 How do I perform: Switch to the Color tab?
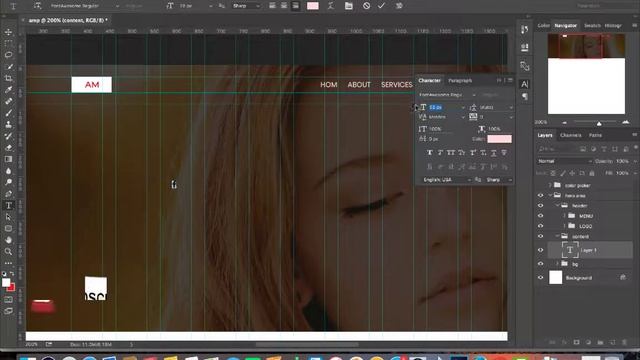pyautogui.click(x=543, y=25)
